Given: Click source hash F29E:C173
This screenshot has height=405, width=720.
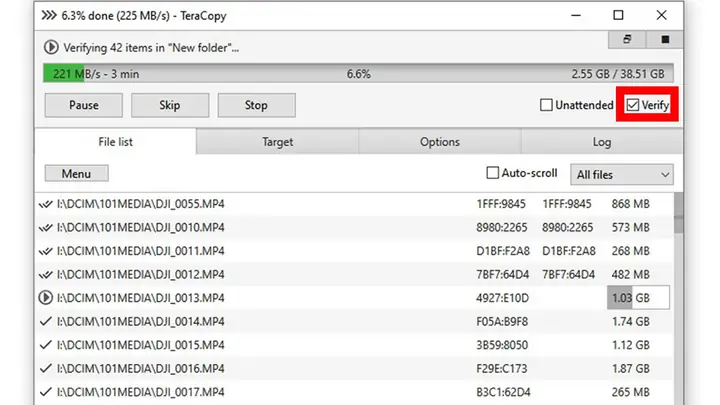Looking at the screenshot, I should tap(501, 368).
